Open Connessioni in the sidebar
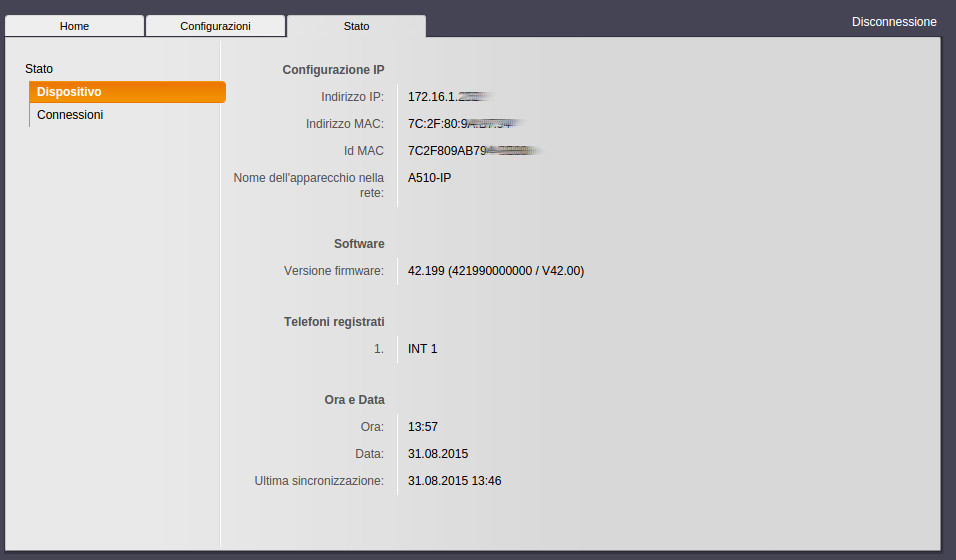This screenshot has width=956, height=560. click(70, 115)
